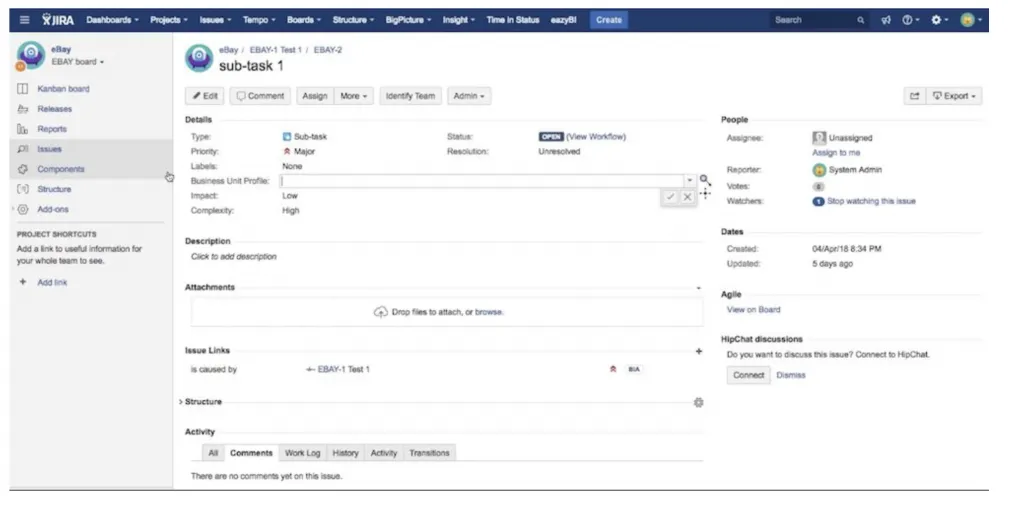Click to add description text

click(x=234, y=257)
